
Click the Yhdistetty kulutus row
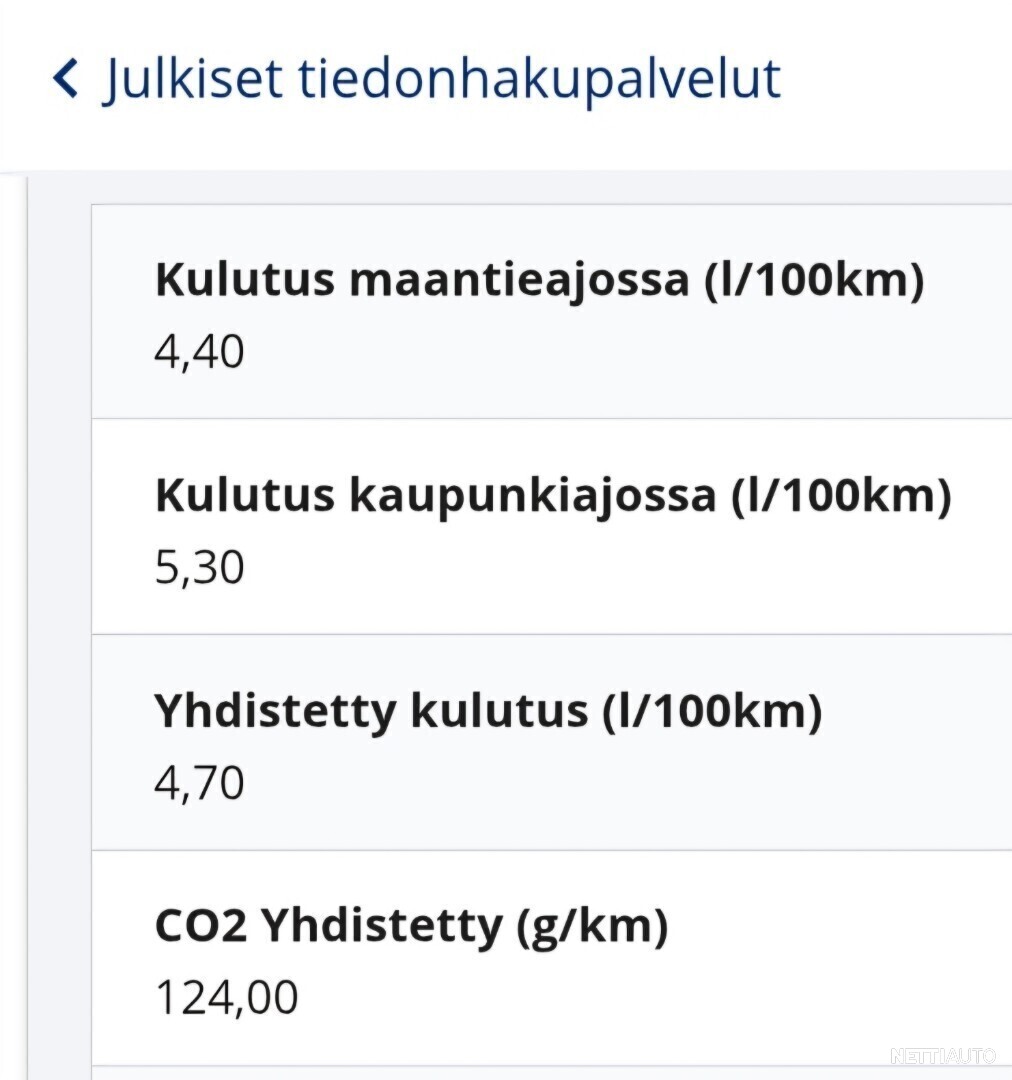pyautogui.click(x=552, y=742)
